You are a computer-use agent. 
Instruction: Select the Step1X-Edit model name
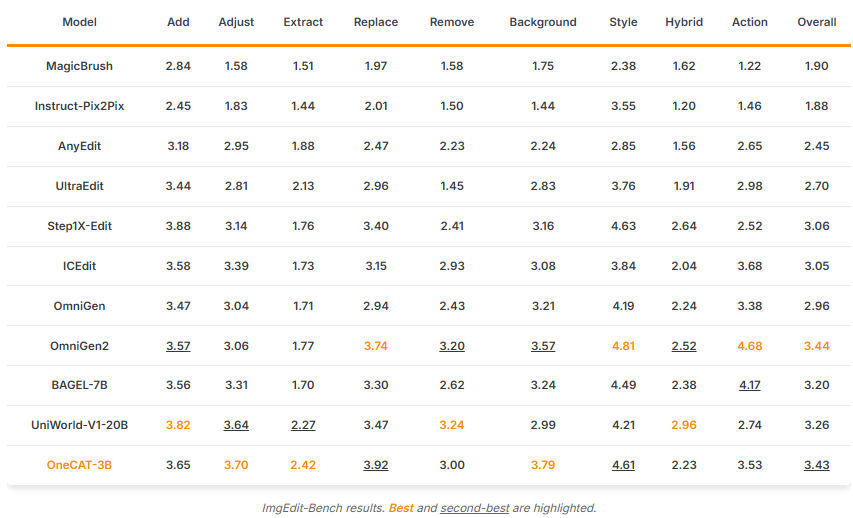(79, 226)
